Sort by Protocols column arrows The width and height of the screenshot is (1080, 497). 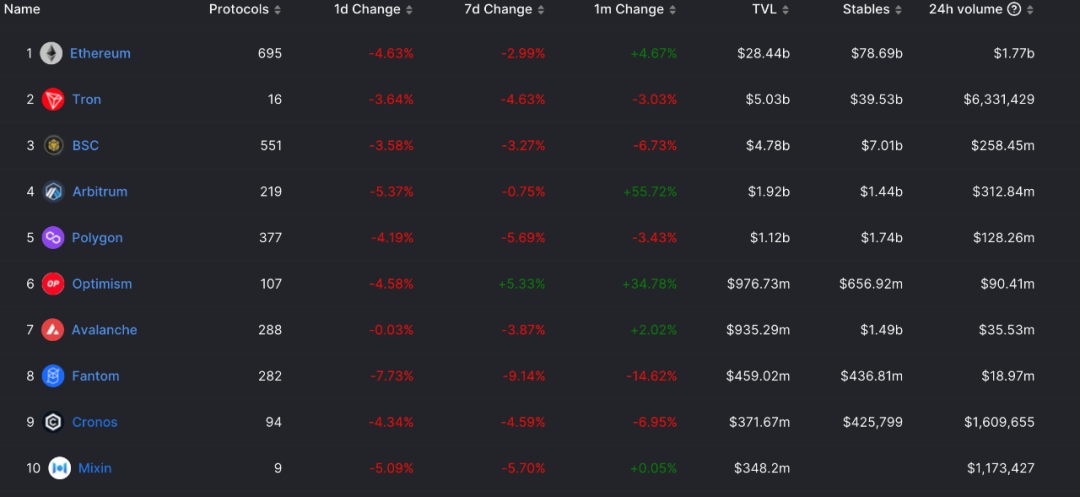277,10
